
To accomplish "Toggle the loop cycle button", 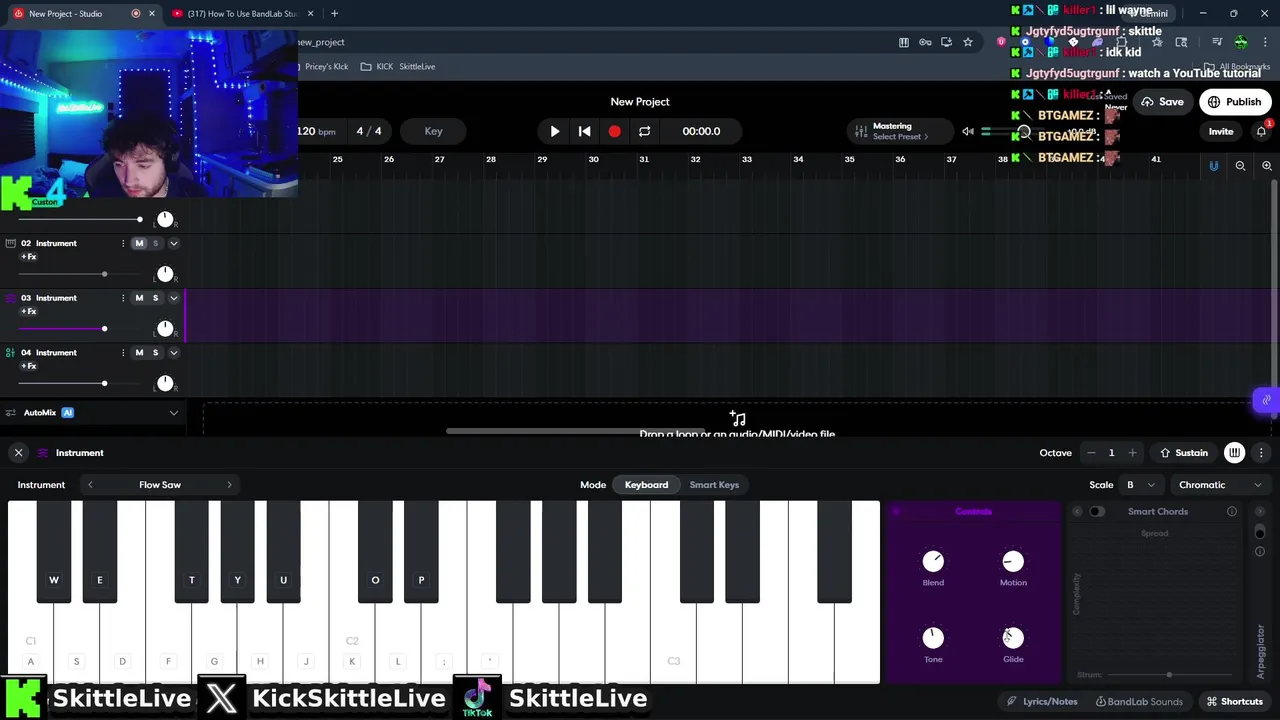I will coord(644,131).
